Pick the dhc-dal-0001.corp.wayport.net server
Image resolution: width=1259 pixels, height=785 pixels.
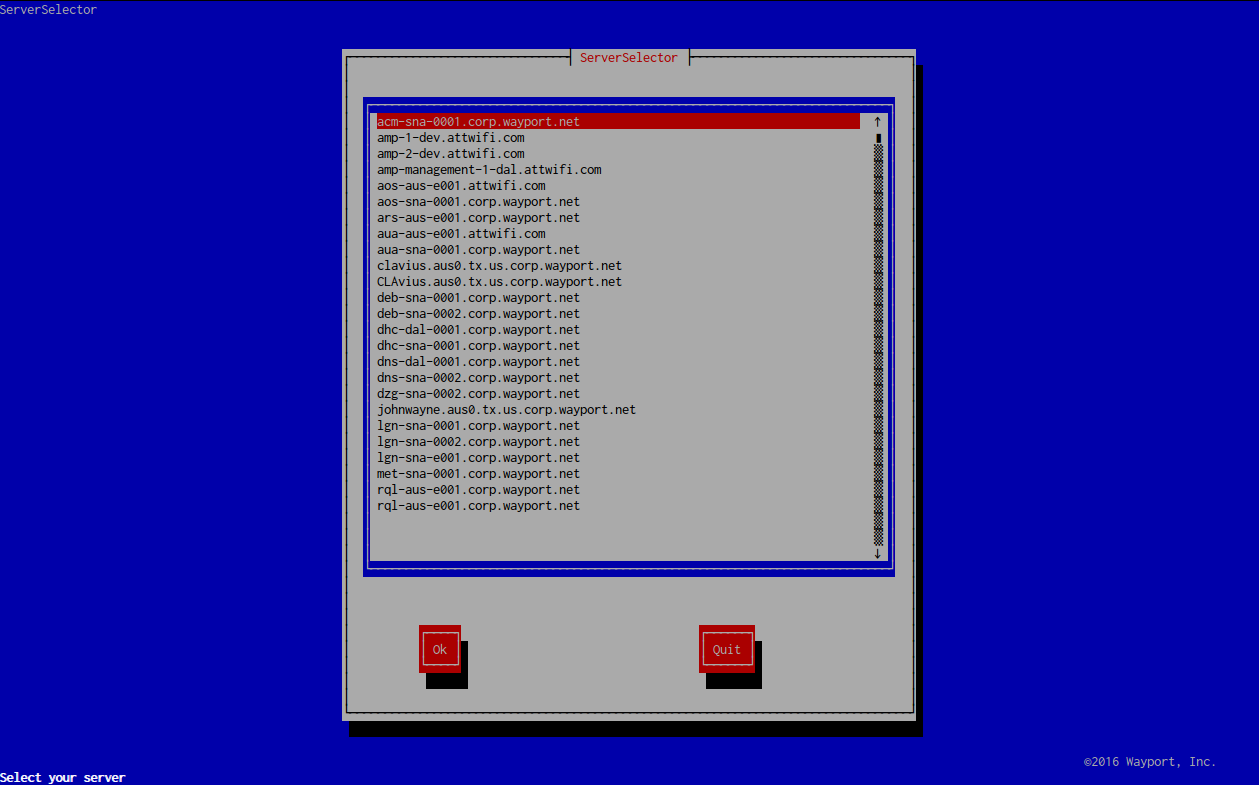click(478, 330)
